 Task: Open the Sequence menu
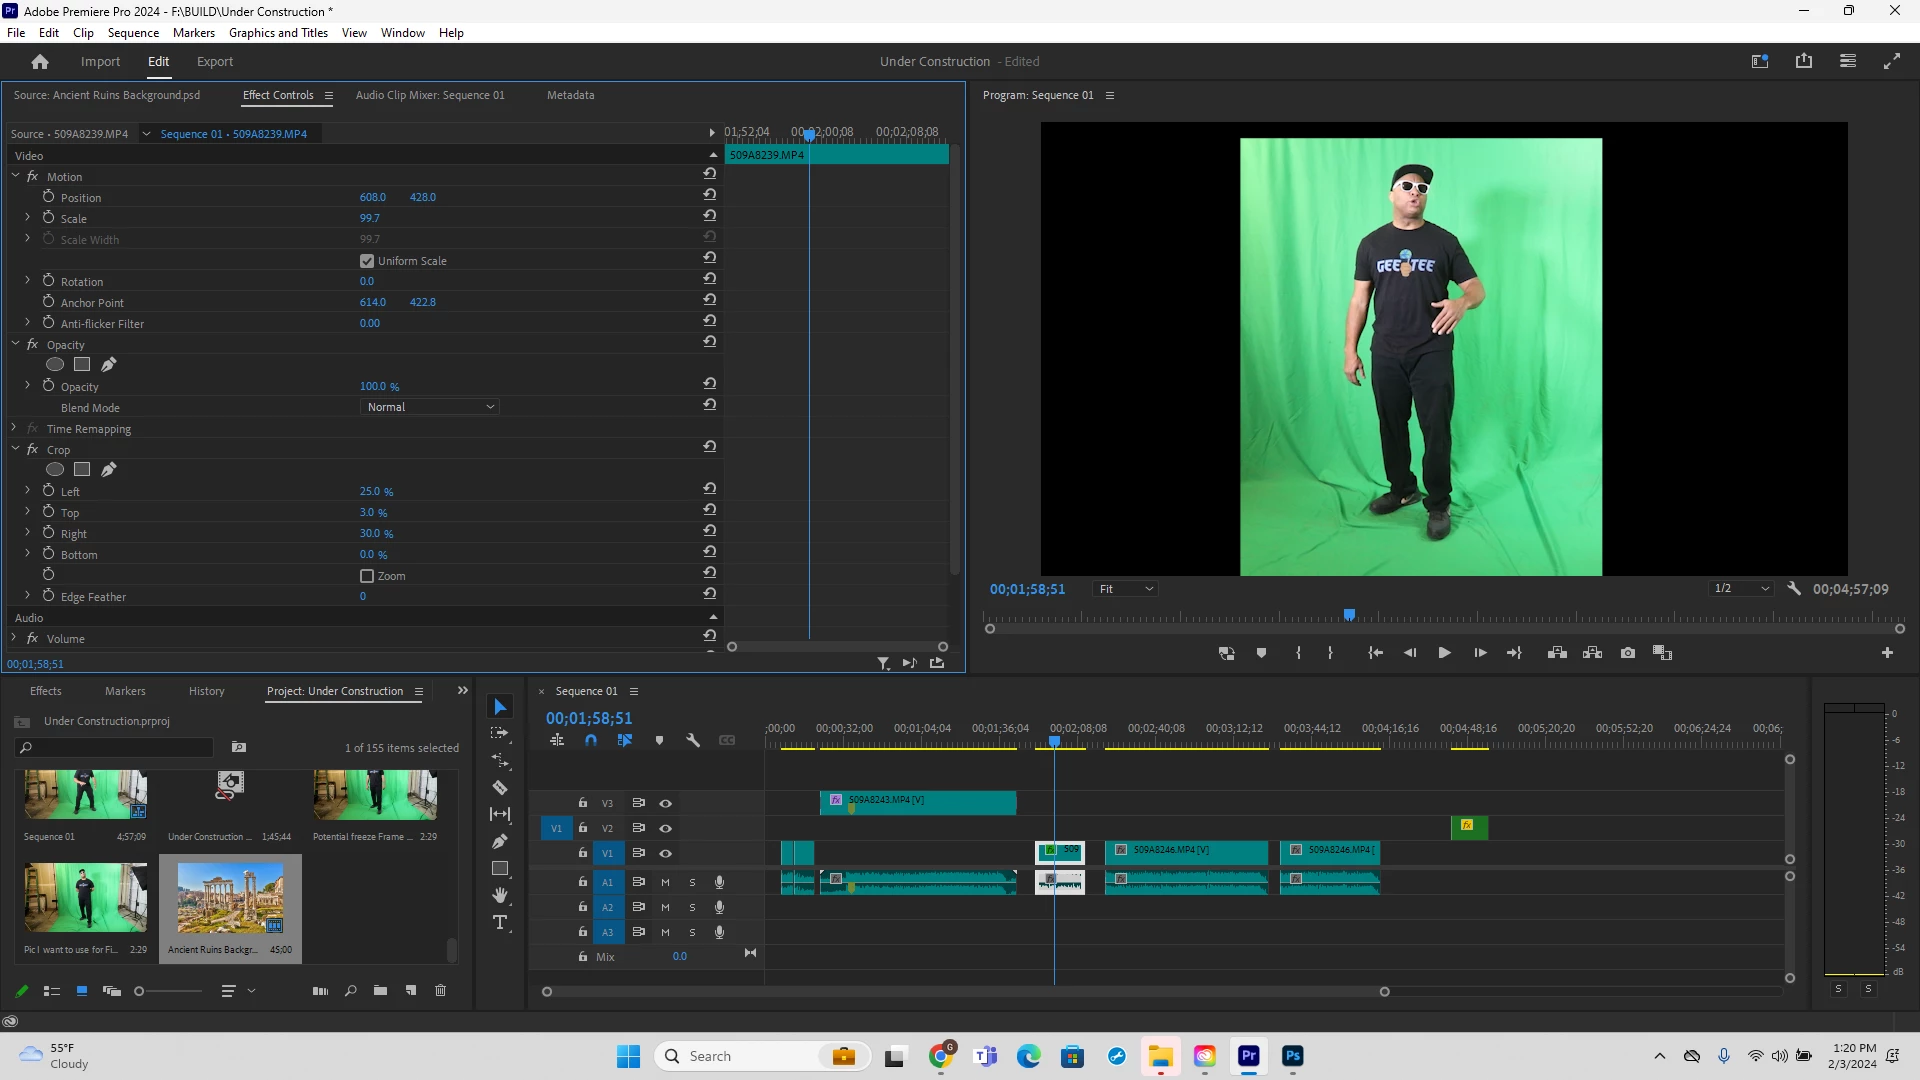[x=133, y=33]
